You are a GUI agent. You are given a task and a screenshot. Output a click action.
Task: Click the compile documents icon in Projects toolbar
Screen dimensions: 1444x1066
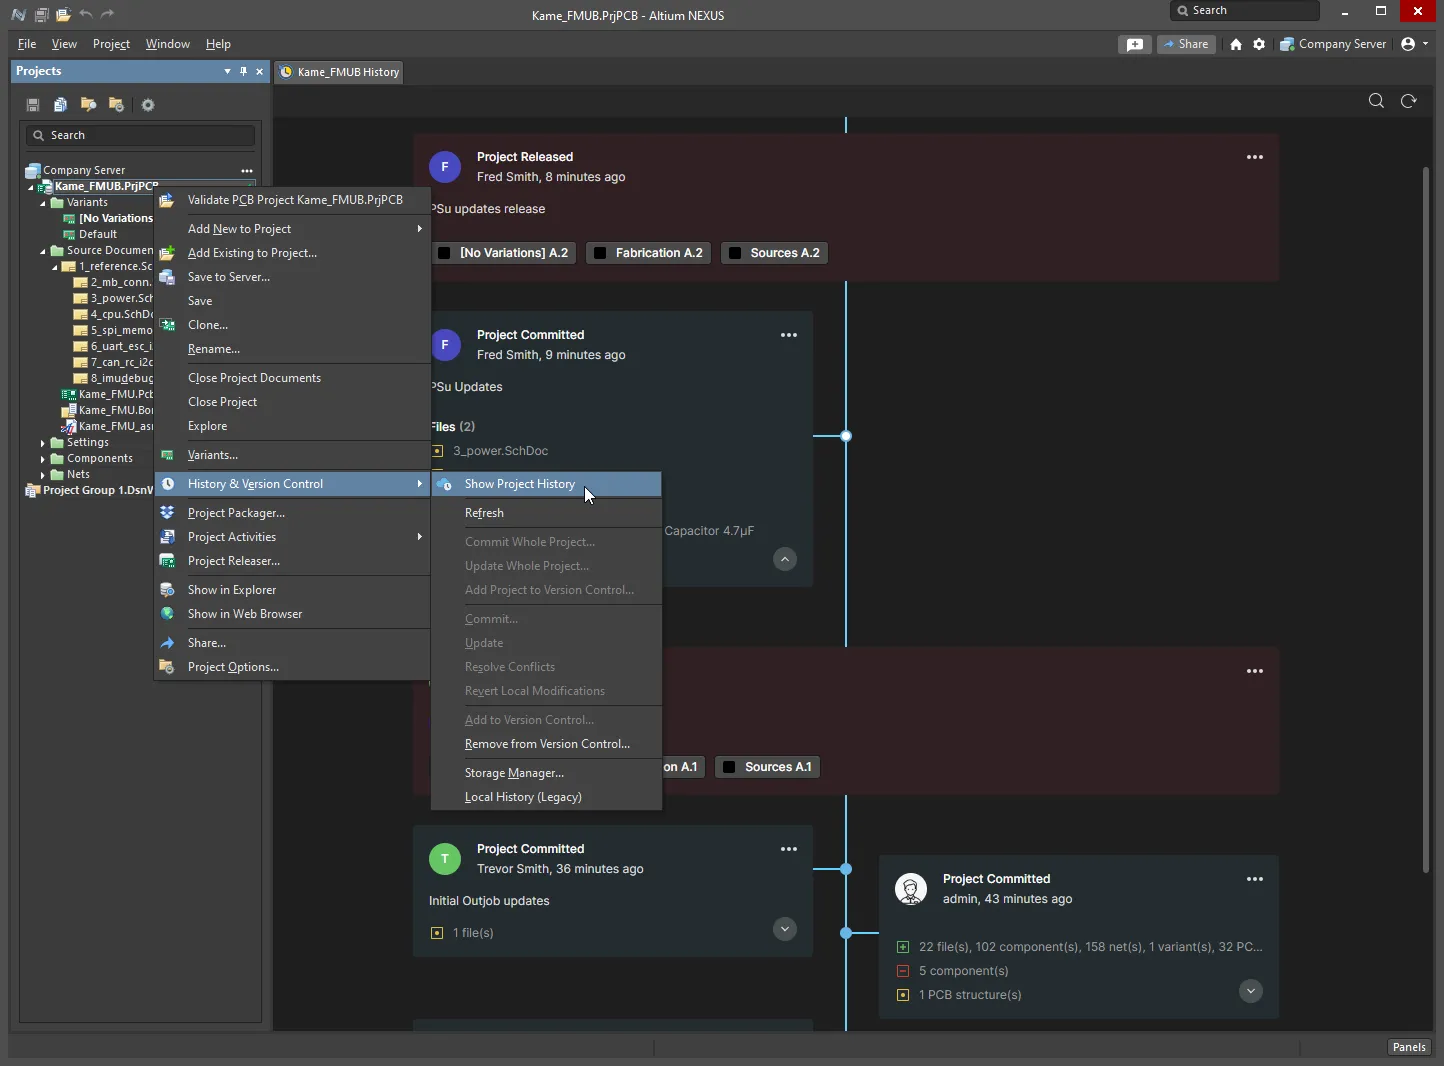(61, 105)
